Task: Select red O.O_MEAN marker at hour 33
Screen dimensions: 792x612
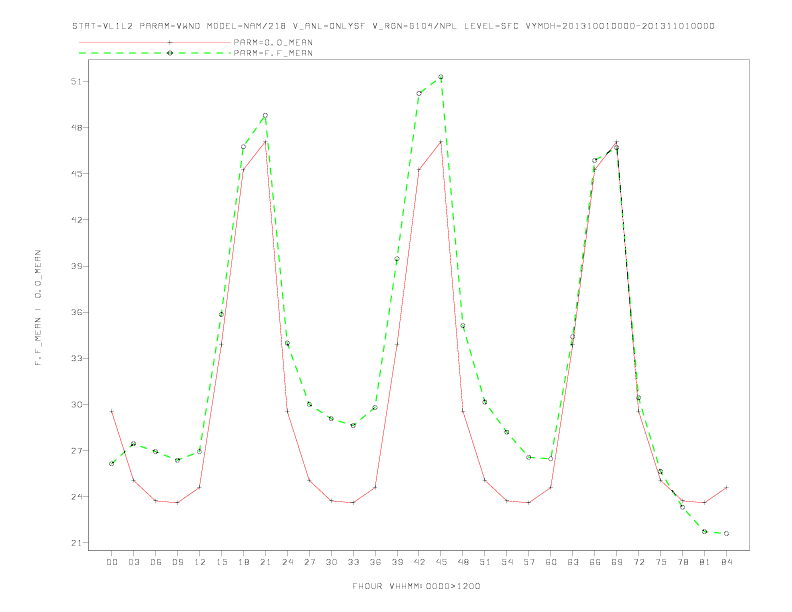Action: (353, 502)
